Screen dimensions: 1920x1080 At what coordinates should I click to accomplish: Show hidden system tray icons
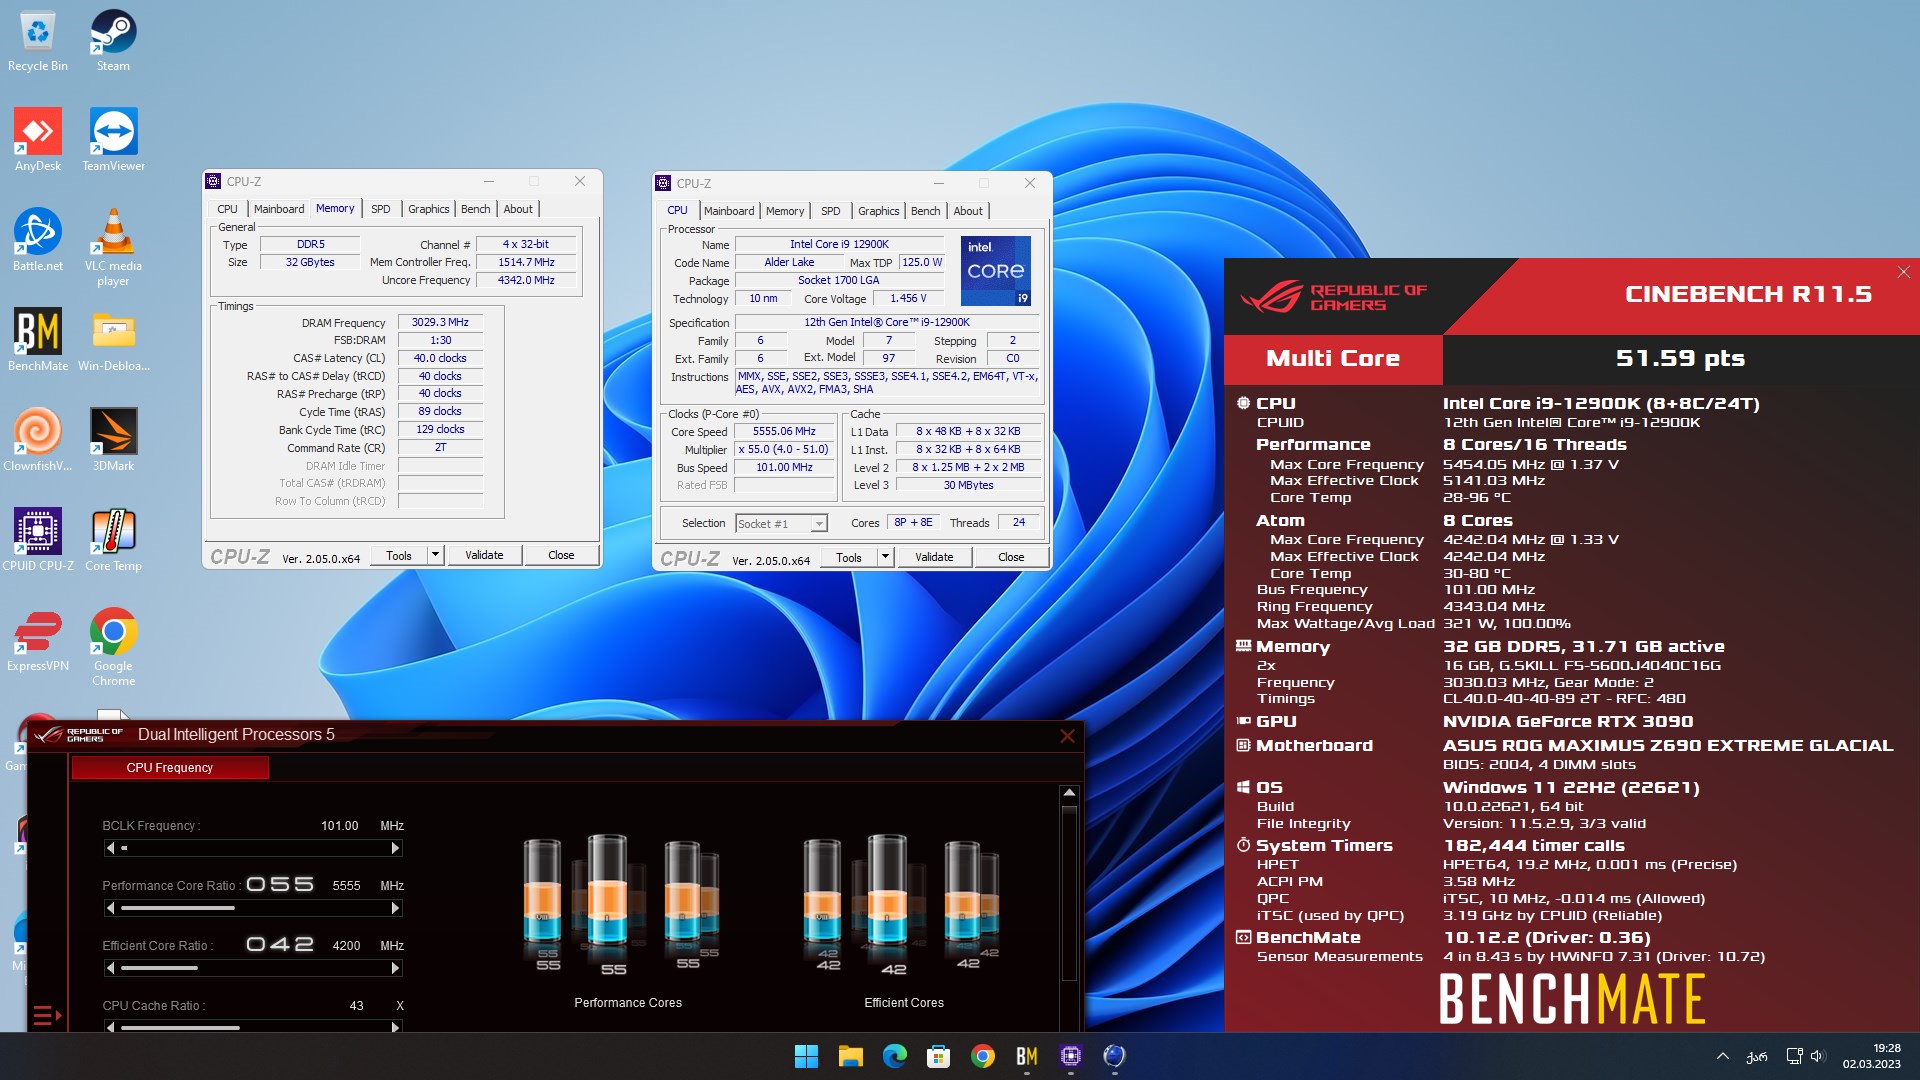point(1722,1056)
